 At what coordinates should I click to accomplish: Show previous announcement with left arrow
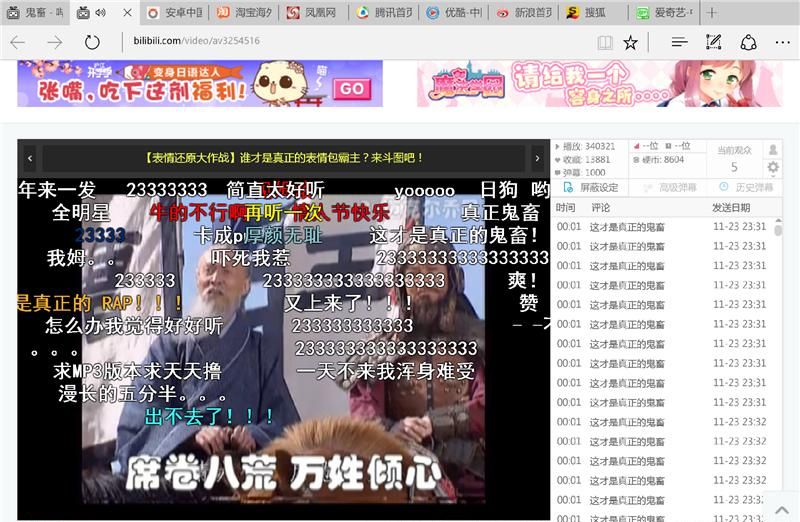coord(30,159)
